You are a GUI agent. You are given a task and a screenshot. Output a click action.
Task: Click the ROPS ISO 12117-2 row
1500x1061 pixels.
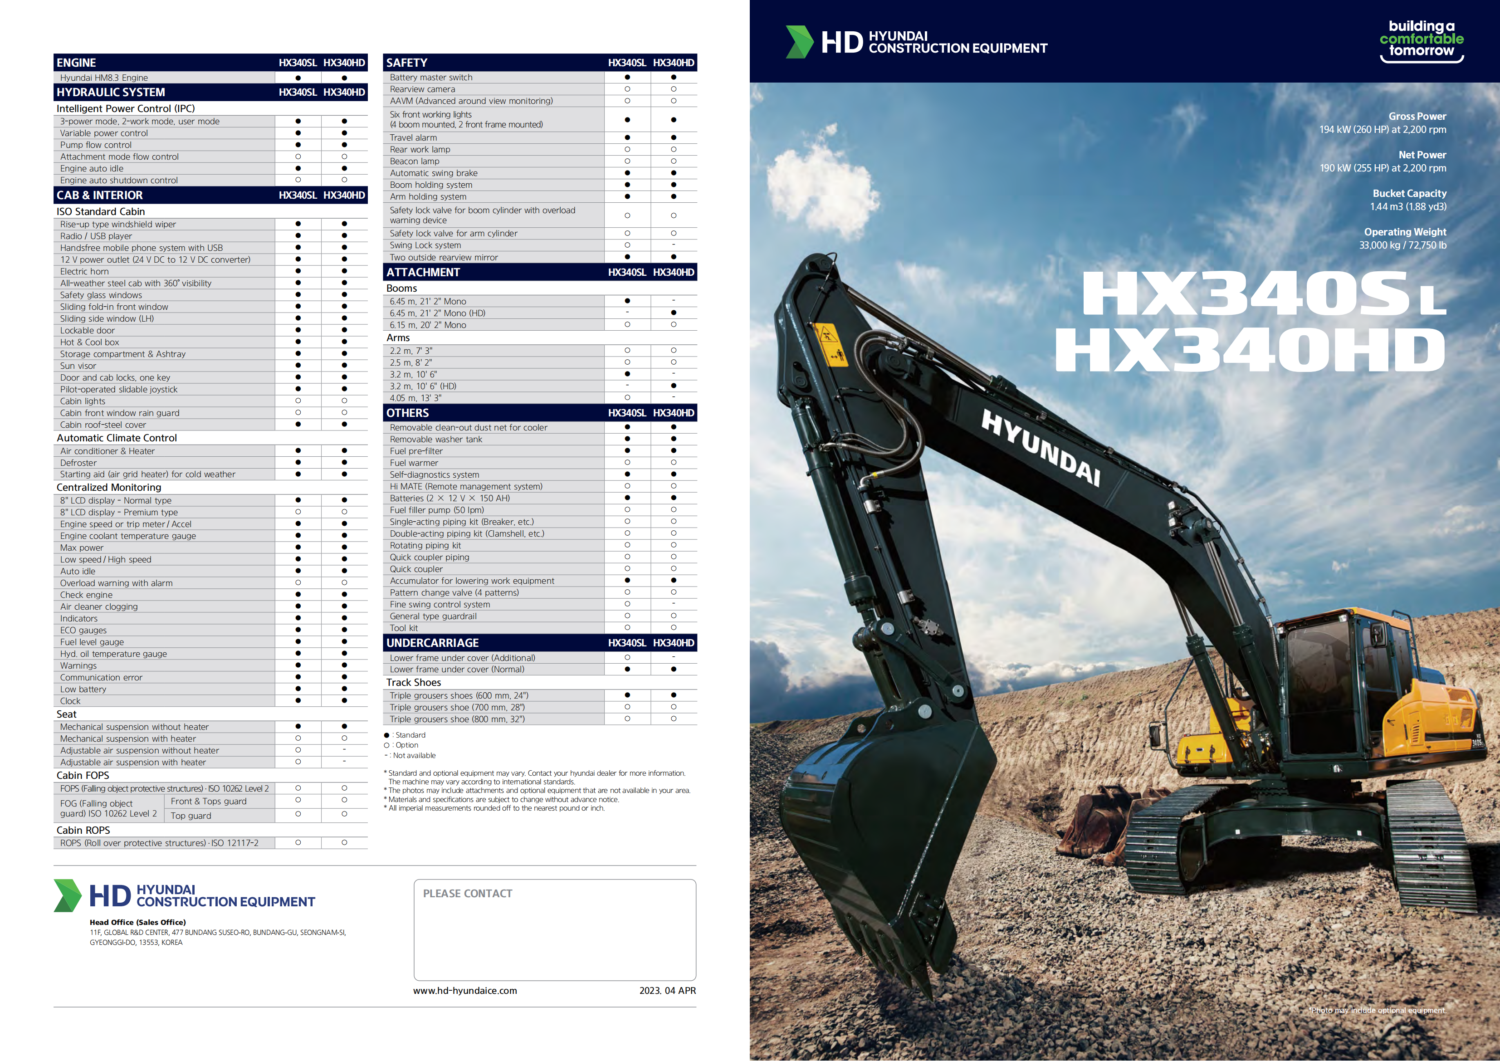(211, 843)
